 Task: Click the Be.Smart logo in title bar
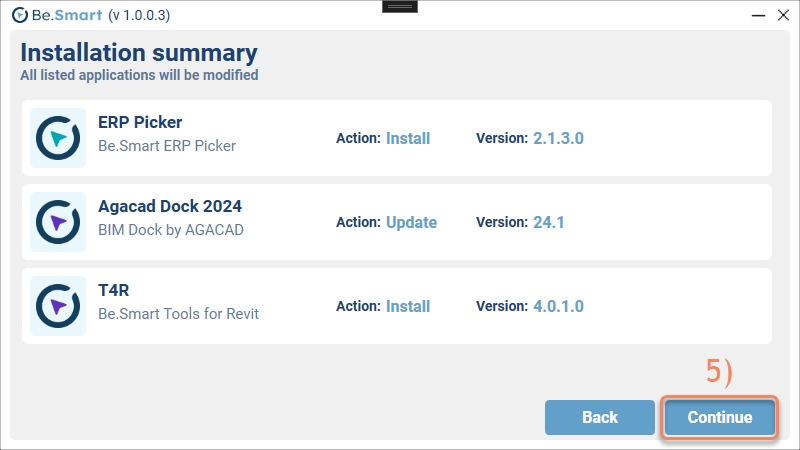coord(19,14)
